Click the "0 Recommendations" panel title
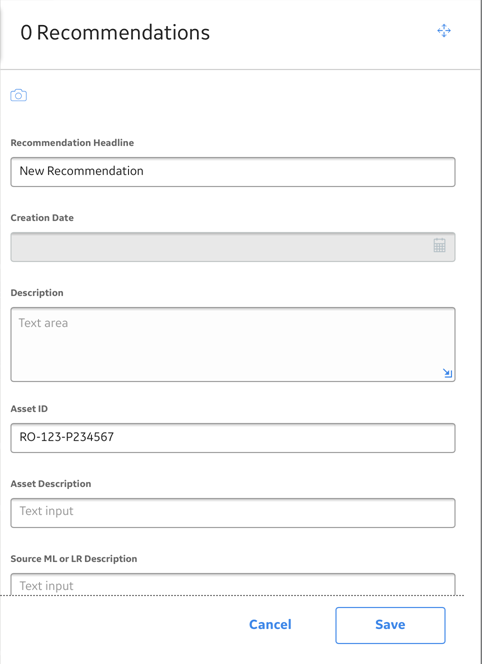The height and width of the screenshot is (664, 482). pyautogui.click(x=115, y=33)
